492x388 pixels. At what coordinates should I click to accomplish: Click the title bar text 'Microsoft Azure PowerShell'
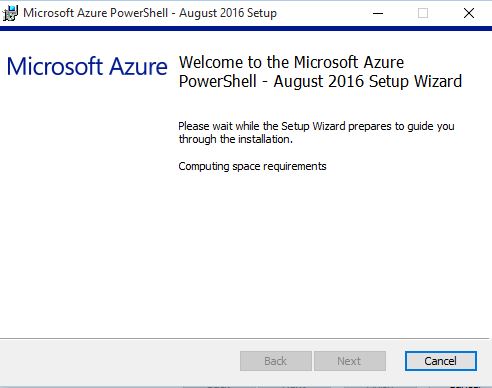click(96, 13)
